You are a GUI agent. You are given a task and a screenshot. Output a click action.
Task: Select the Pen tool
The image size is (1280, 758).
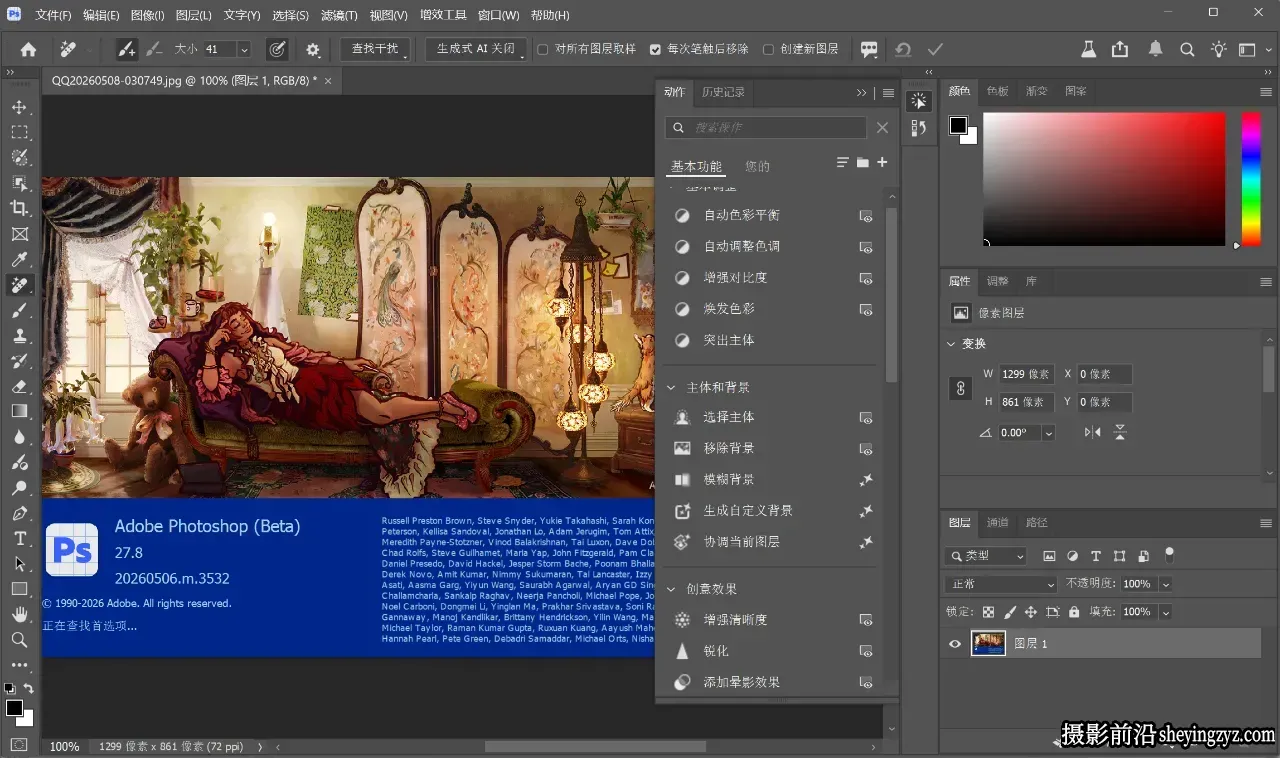click(x=19, y=513)
